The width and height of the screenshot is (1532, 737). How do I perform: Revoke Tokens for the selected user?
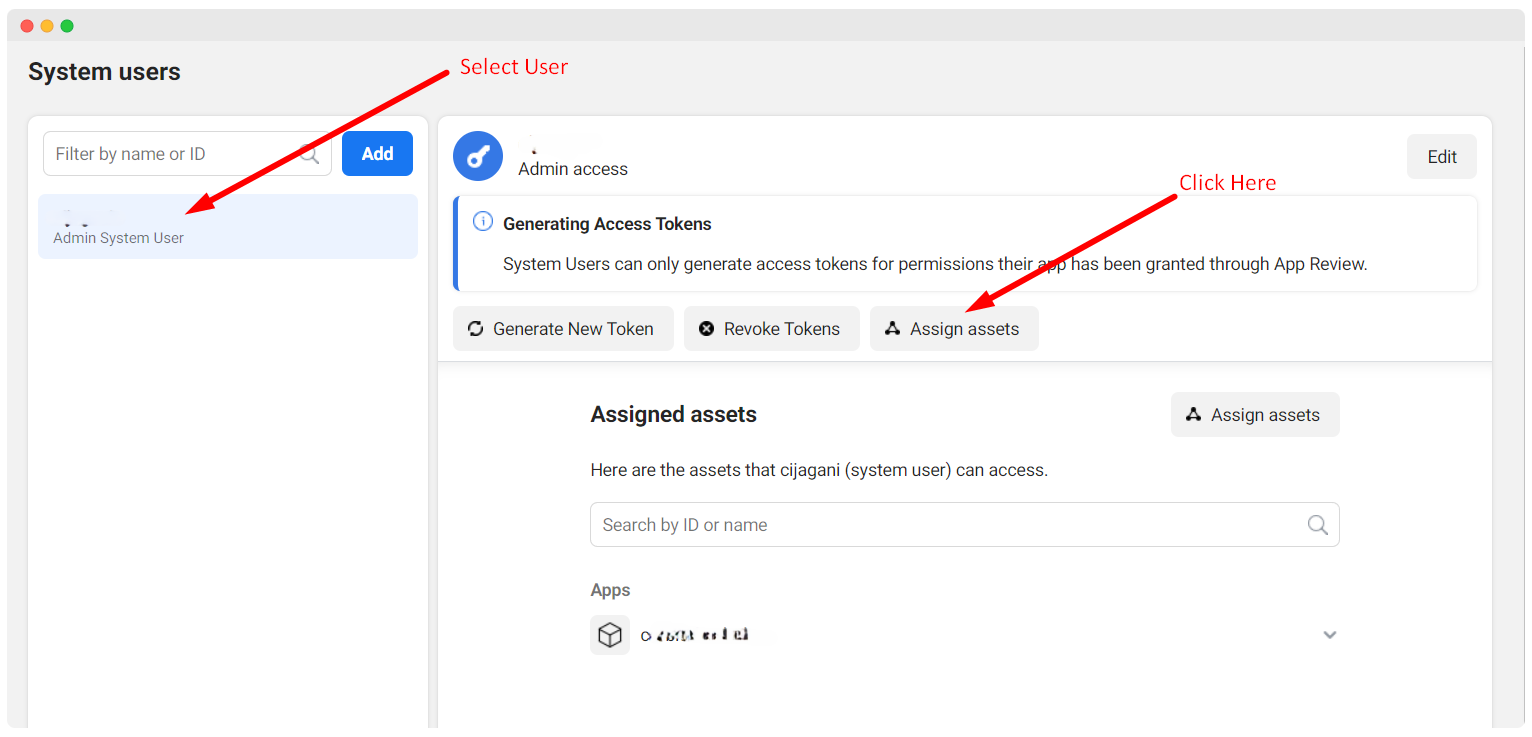(x=771, y=329)
